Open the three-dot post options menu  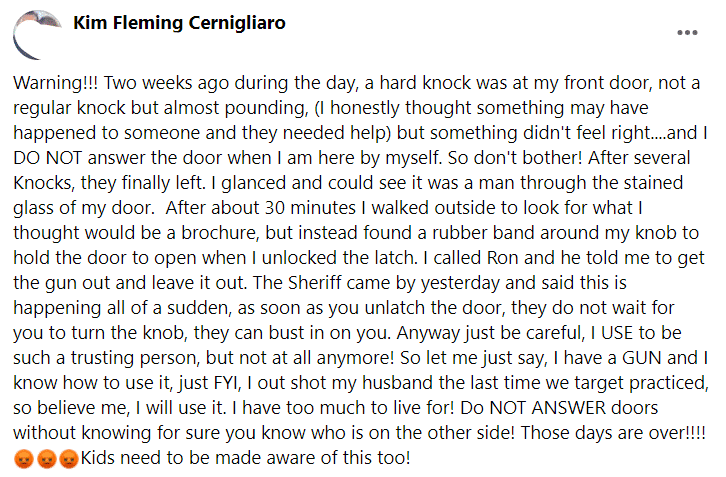pyautogui.click(x=687, y=32)
